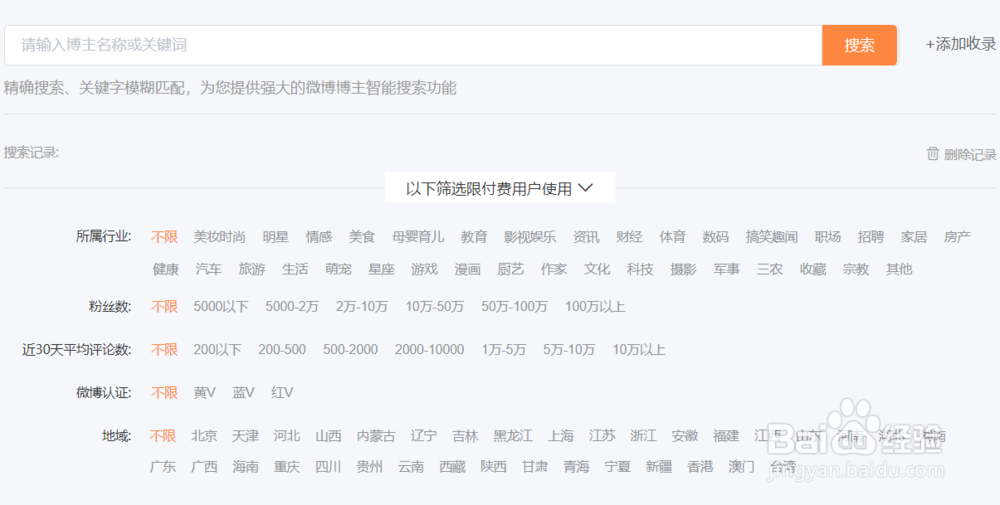The image size is (1000, 505).
Task: Click the +添加收录 link
Action: coord(960,45)
